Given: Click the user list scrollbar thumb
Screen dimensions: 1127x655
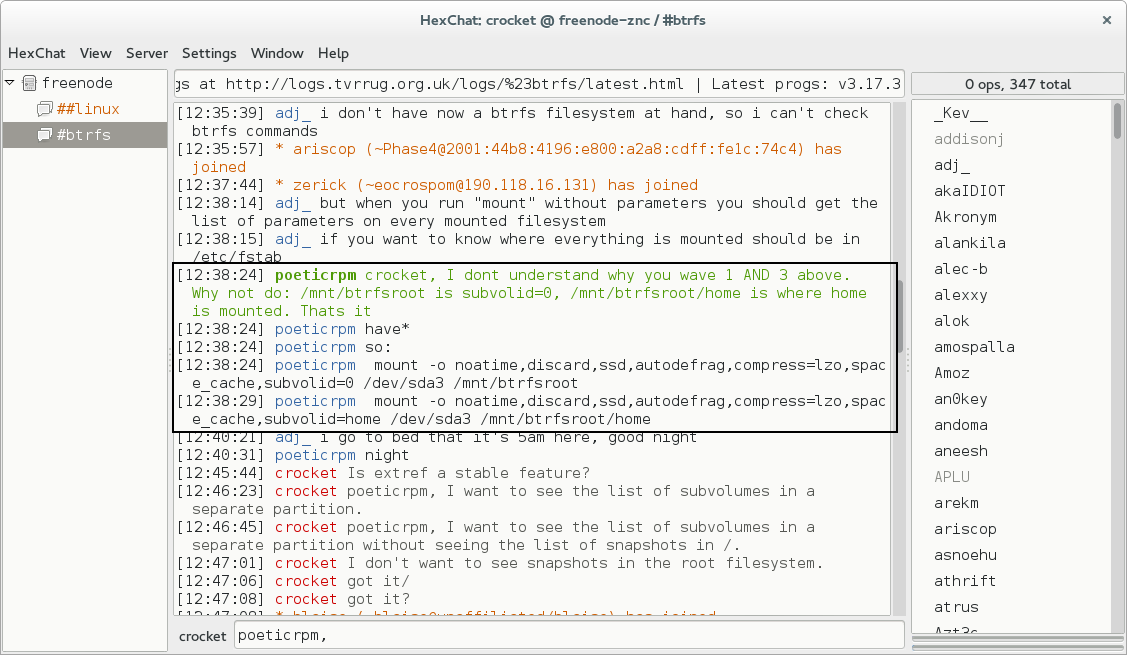Looking at the screenshot, I should pyautogui.click(x=1117, y=121).
